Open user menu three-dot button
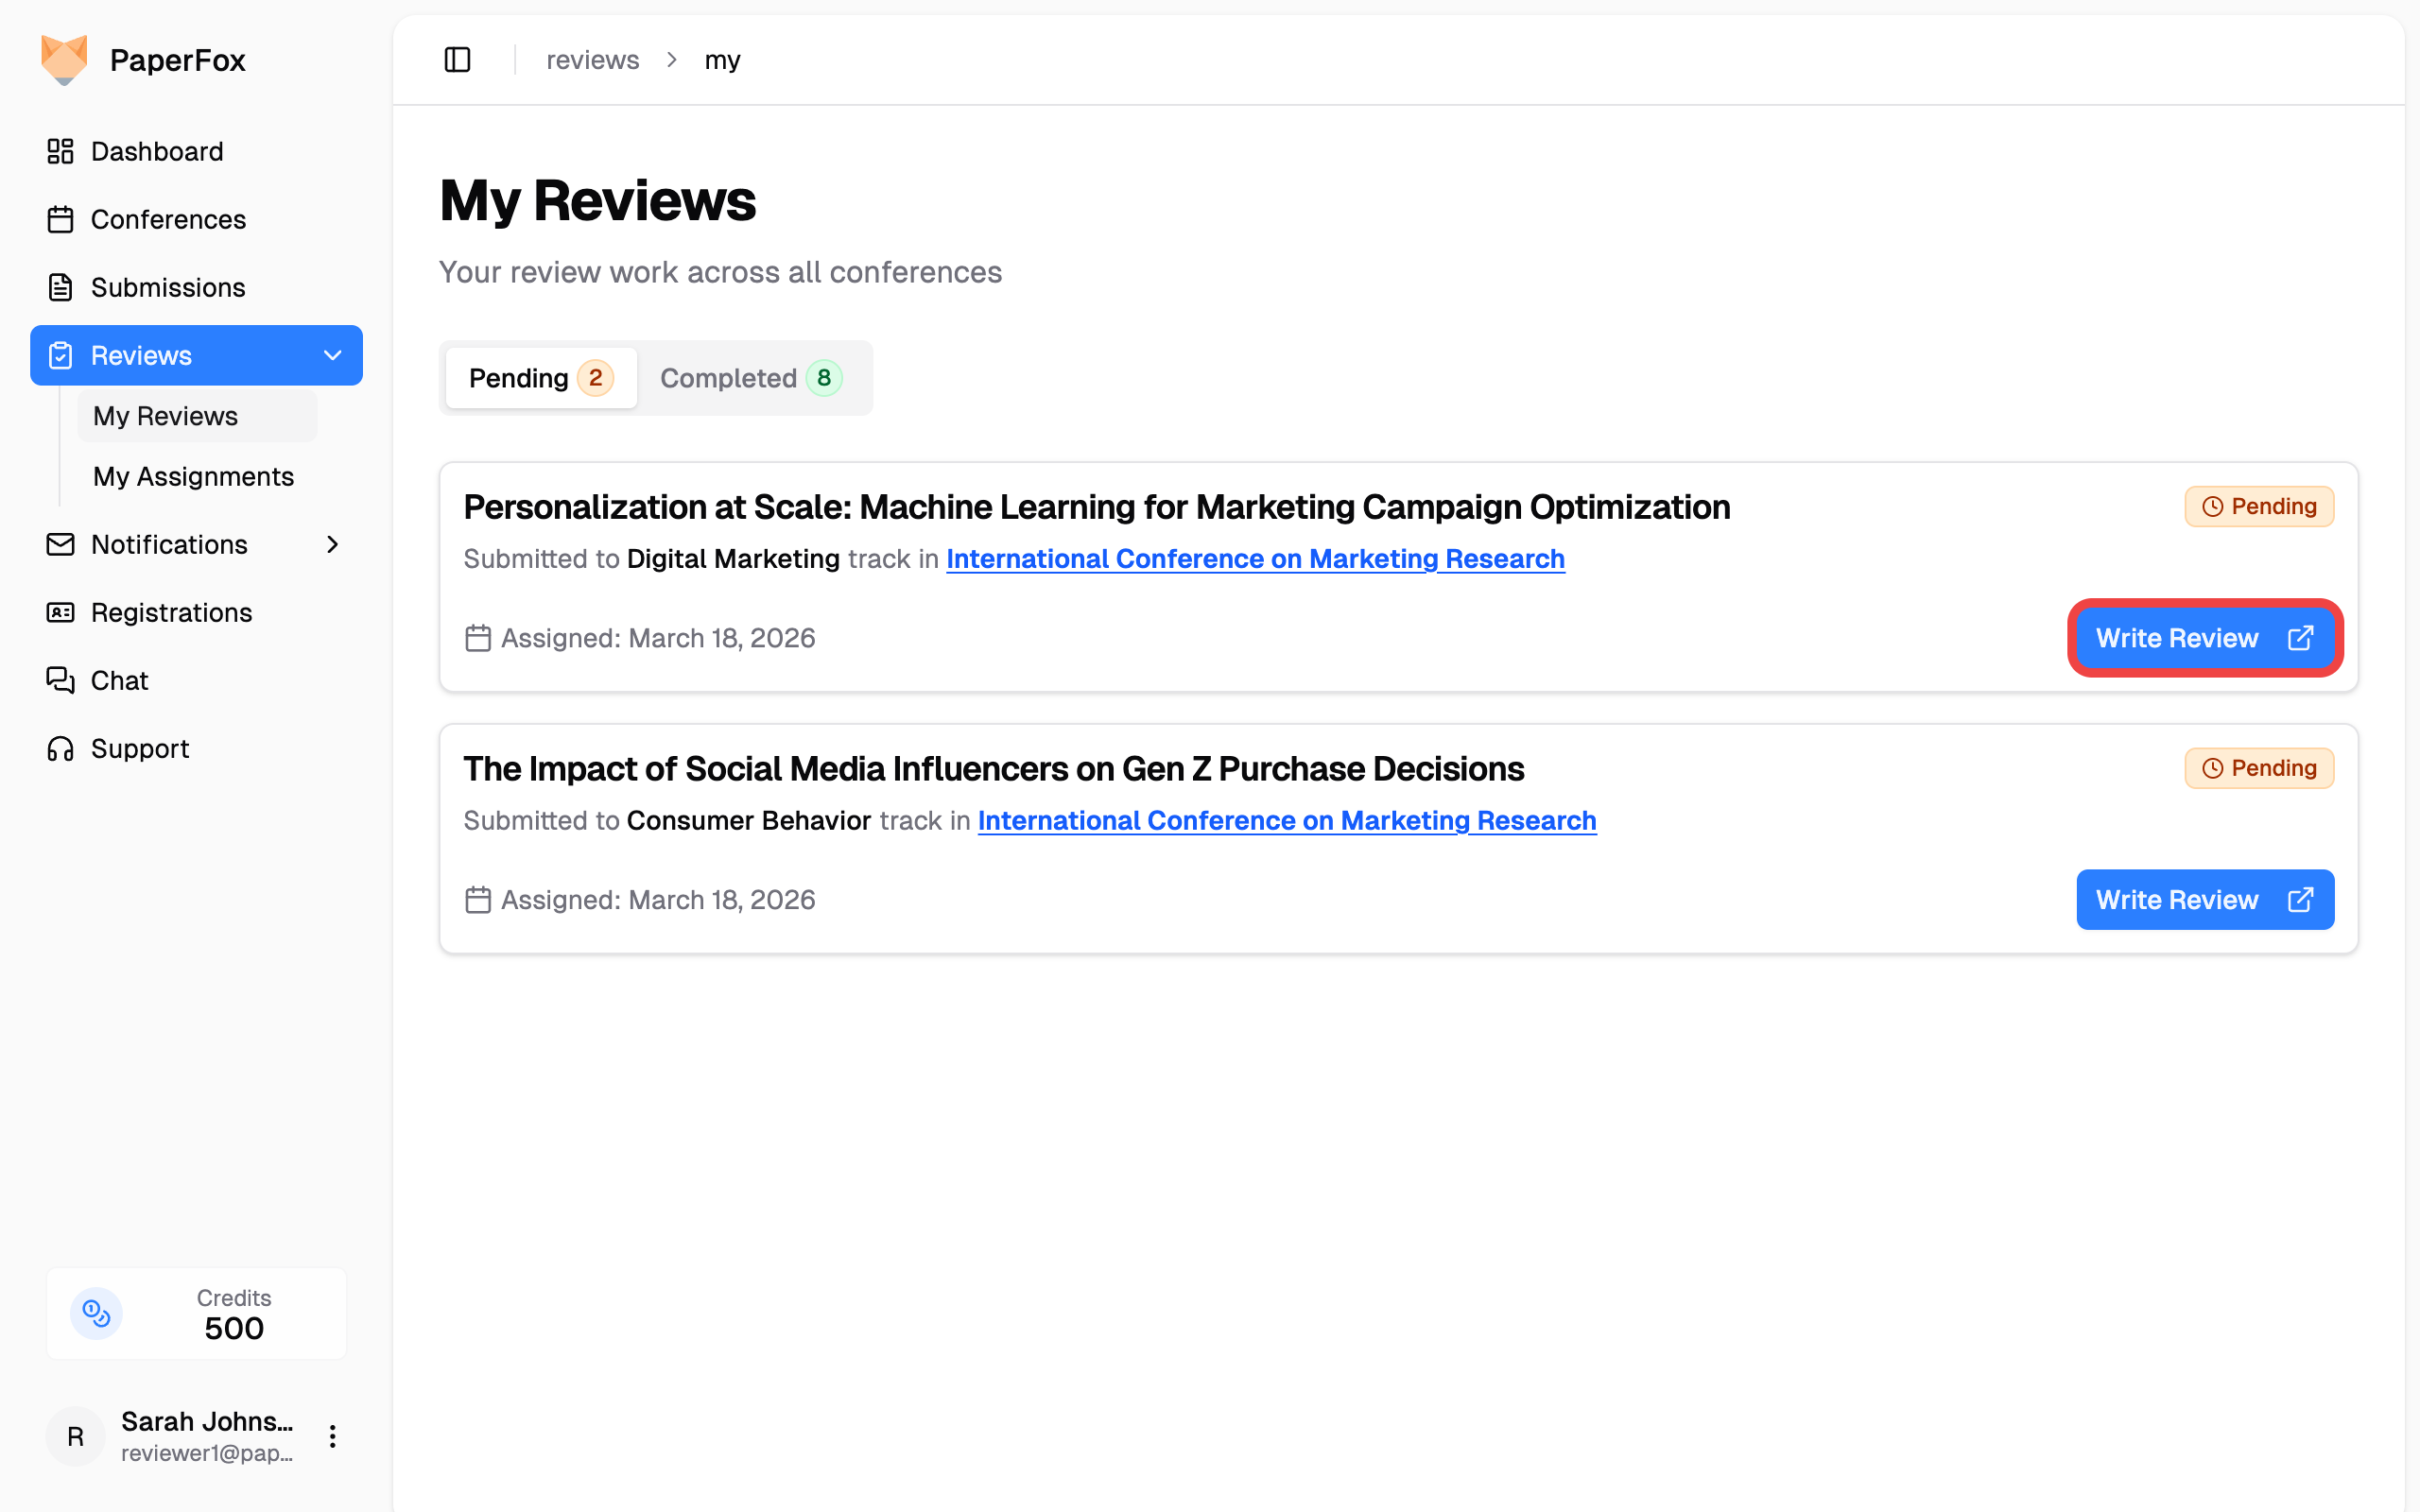 point(332,1436)
